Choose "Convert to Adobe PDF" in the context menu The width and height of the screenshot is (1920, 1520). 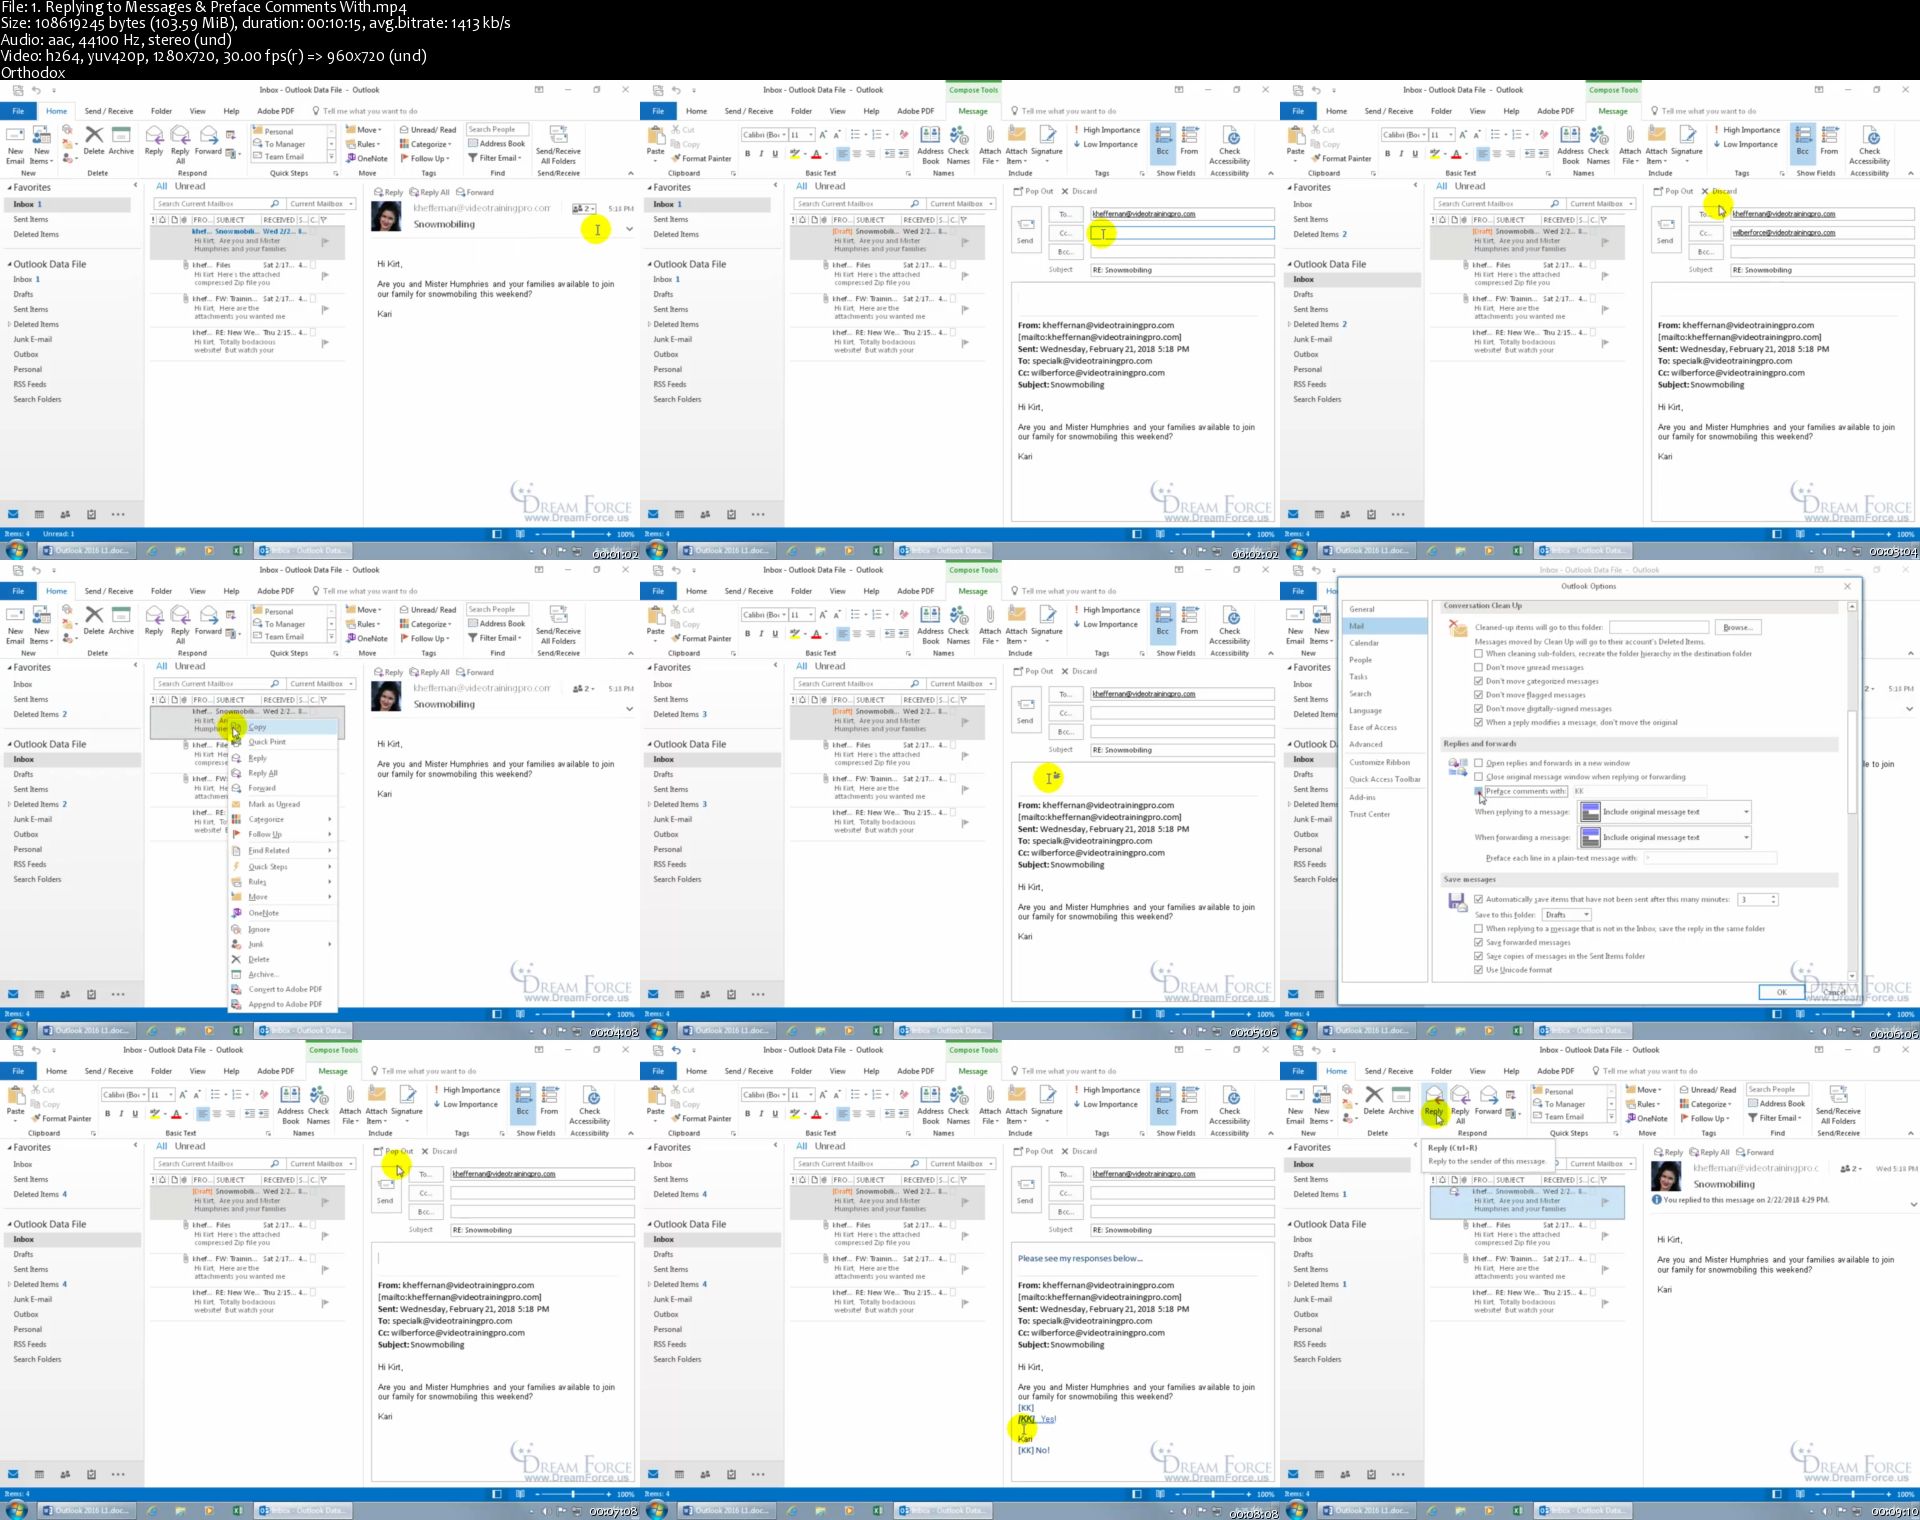285,989
